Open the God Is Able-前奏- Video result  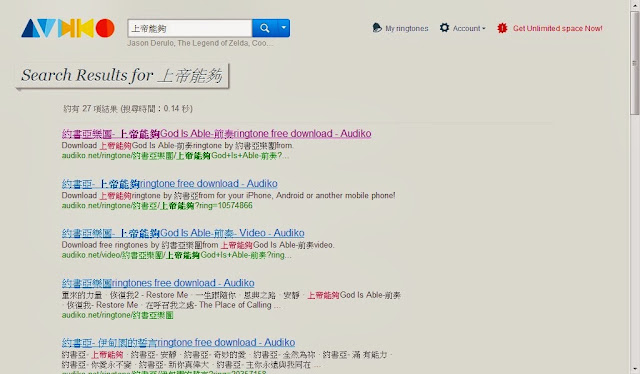183,233
